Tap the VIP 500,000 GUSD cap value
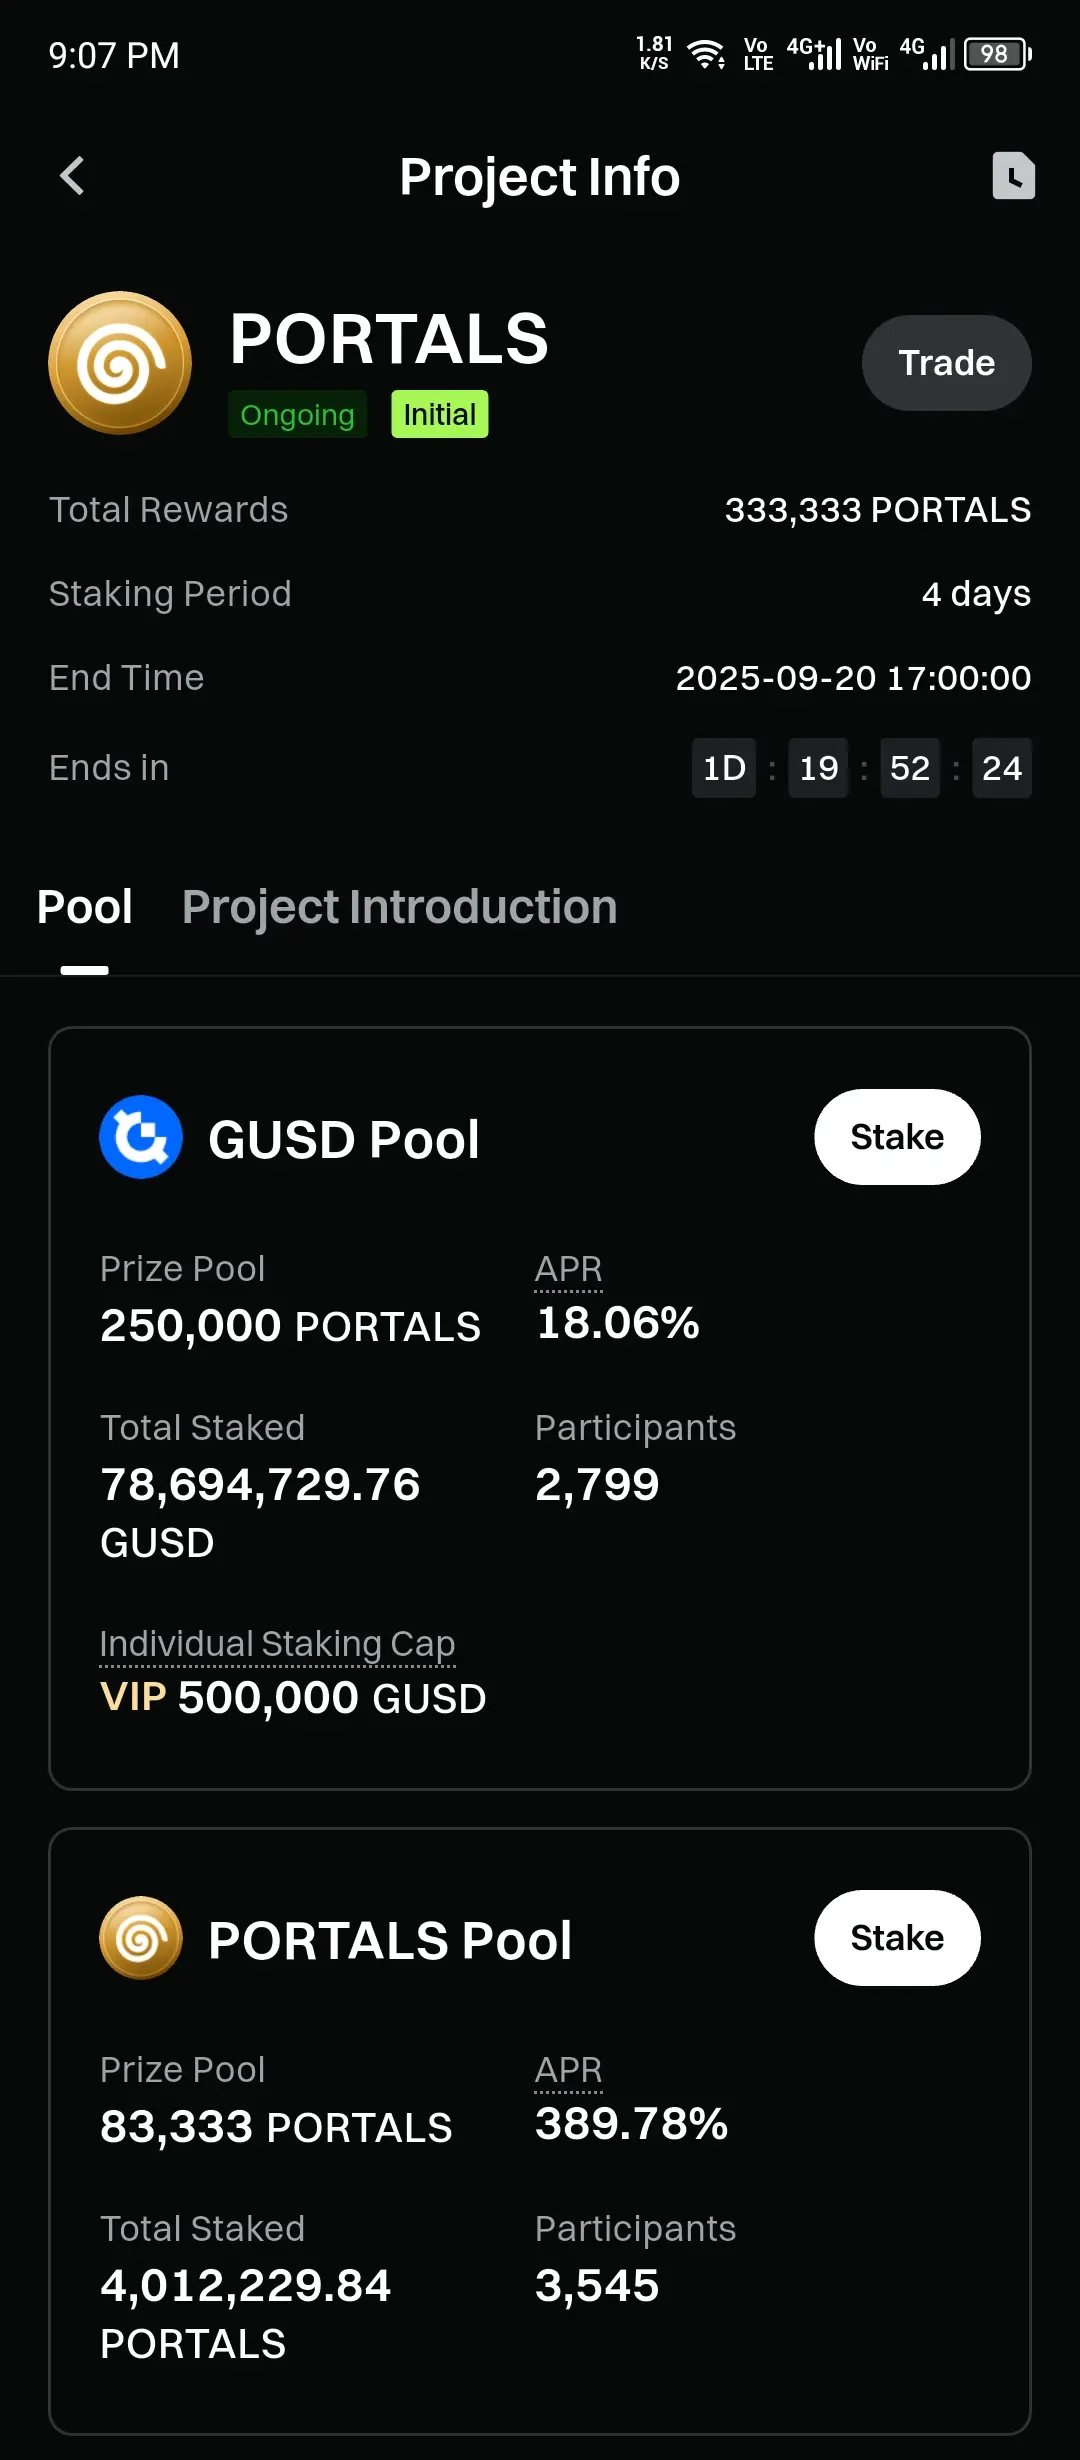The width and height of the screenshot is (1080, 2460). click(293, 1698)
